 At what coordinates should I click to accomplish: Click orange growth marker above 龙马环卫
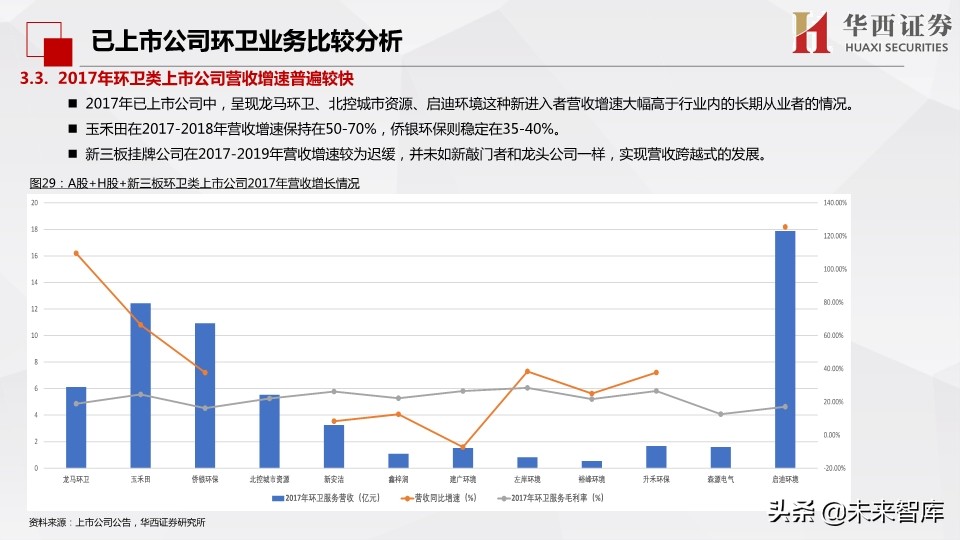point(76,253)
